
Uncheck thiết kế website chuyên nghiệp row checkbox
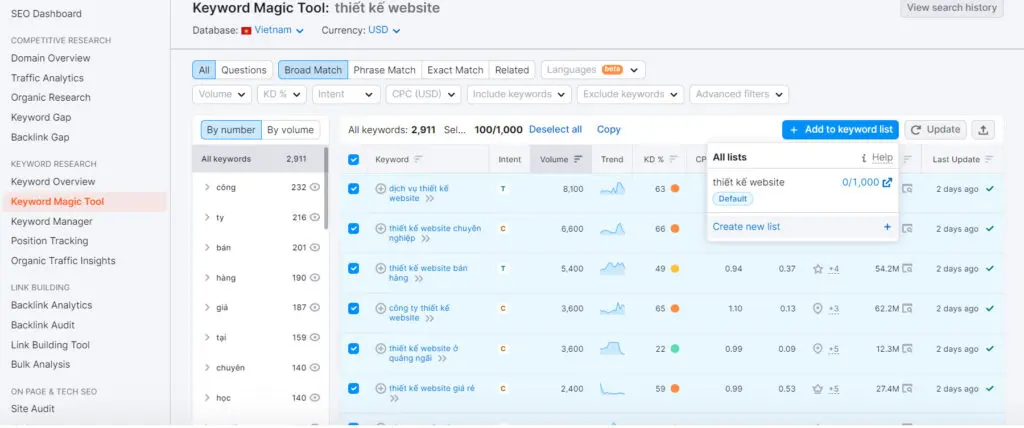353,228
